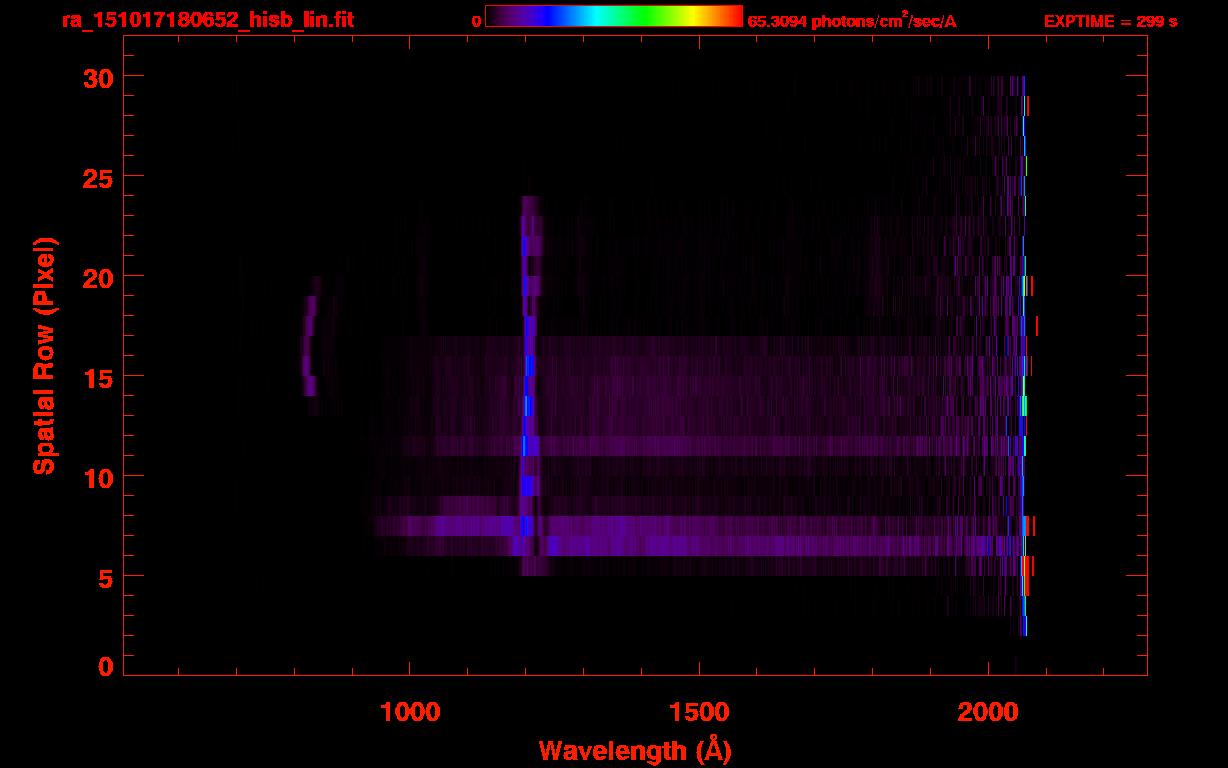
Task: Click the 1000 wavelength tick label
Action: (x=409, y=711)
